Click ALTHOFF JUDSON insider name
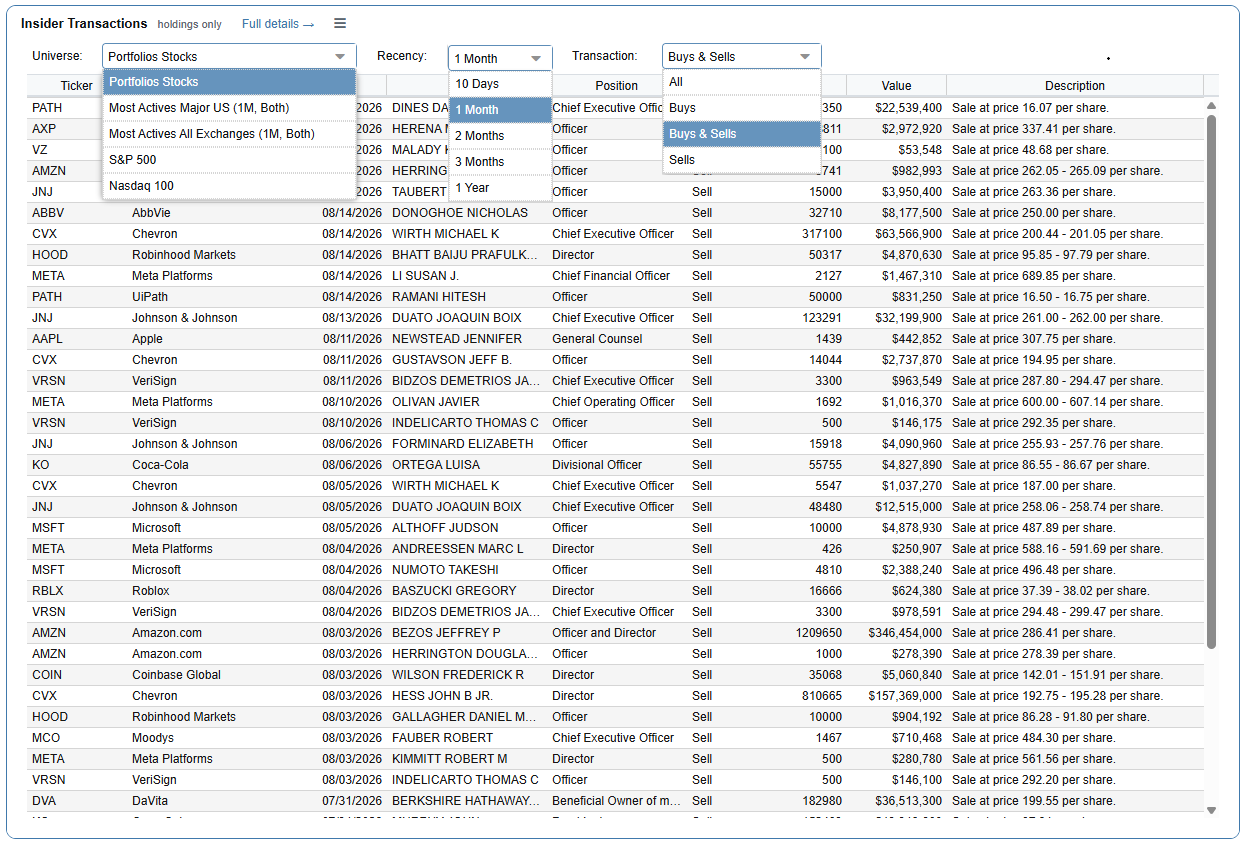The height and width of the screenshot is (841, 1243). pos(445,528)
